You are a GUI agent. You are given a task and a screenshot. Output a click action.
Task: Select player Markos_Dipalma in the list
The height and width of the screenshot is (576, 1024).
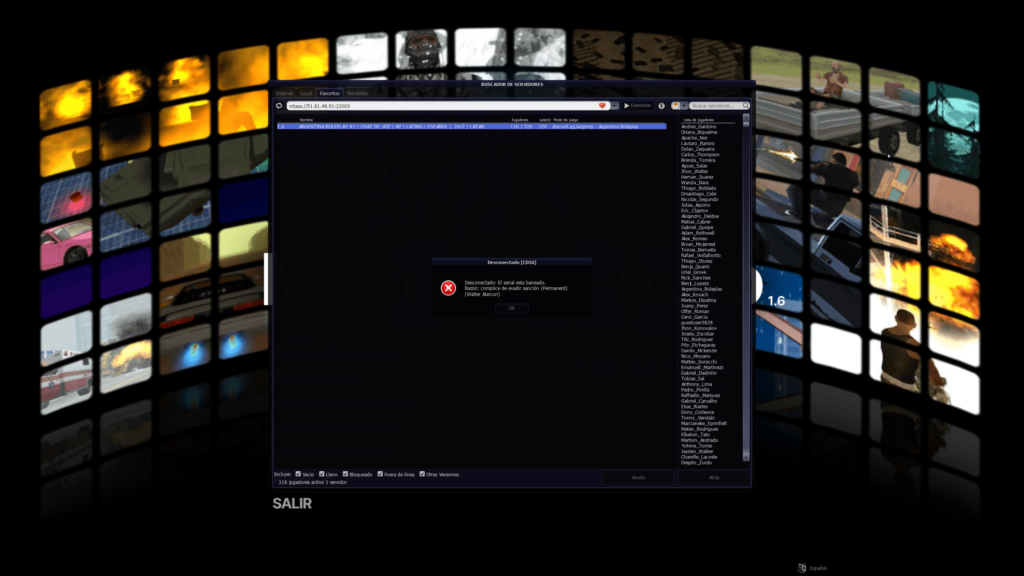pos(698,300)
